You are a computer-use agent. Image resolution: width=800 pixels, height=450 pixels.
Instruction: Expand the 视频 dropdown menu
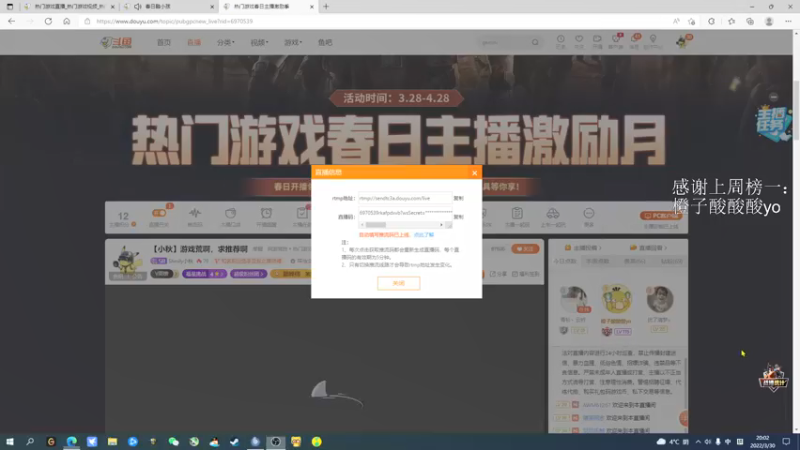click(259, 42)
